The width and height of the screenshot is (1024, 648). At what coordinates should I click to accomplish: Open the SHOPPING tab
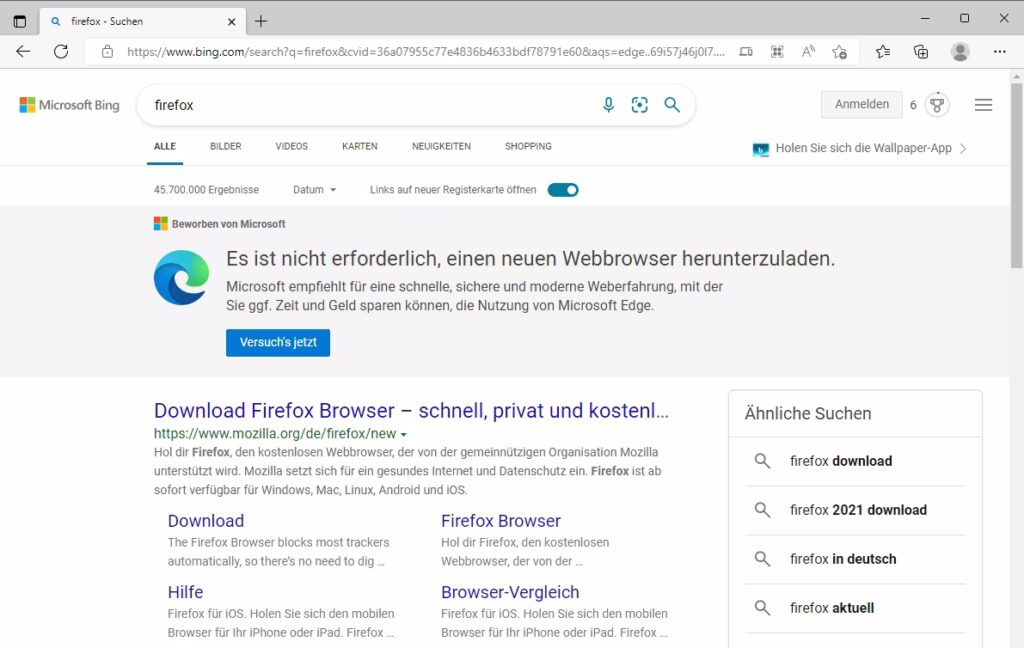coord(528,146)
